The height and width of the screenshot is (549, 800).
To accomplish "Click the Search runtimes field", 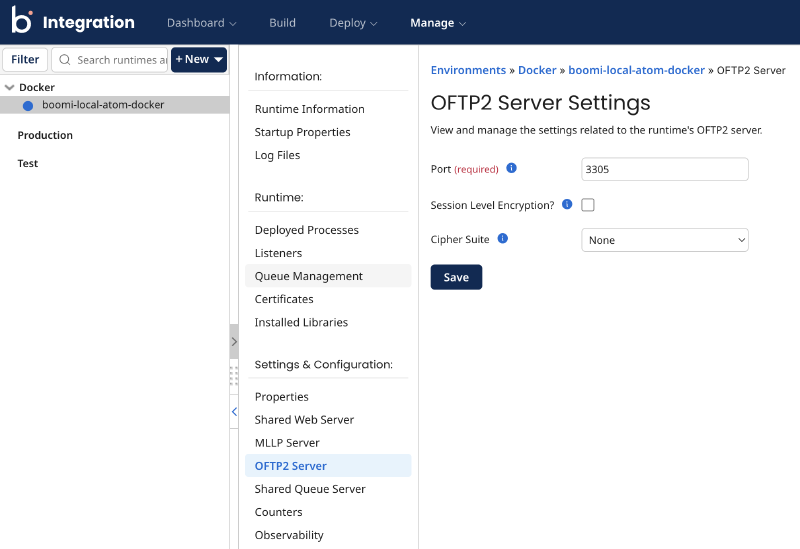I will (110, 60).
